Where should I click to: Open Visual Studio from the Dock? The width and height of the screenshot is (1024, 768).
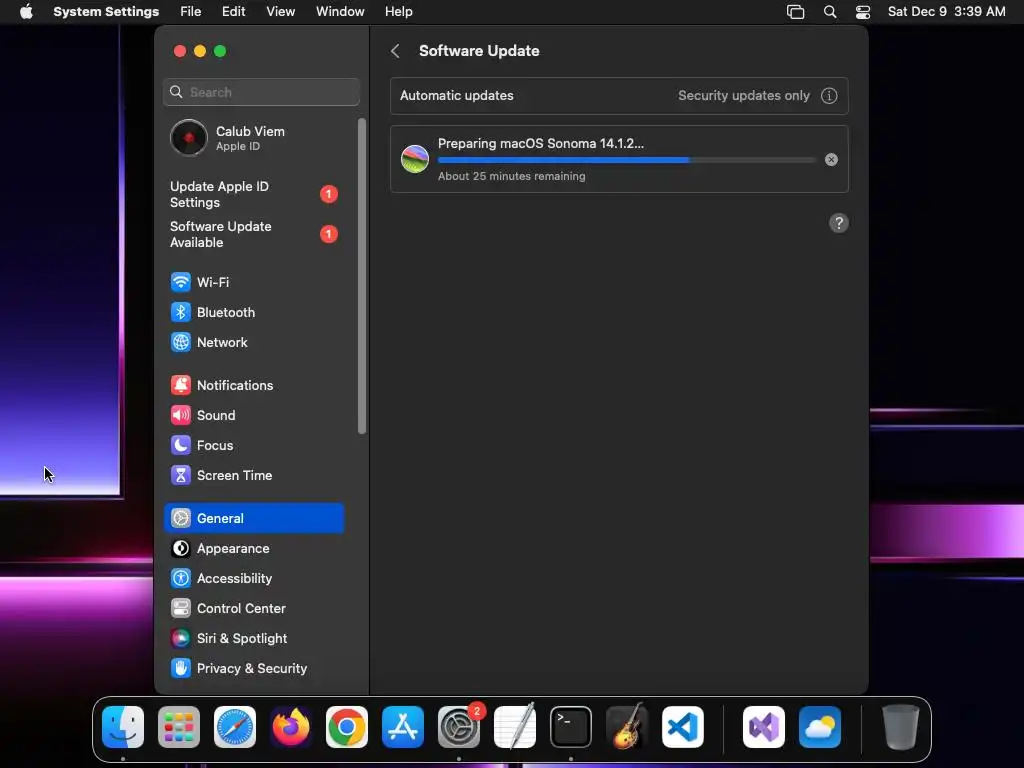pos(763,727)
